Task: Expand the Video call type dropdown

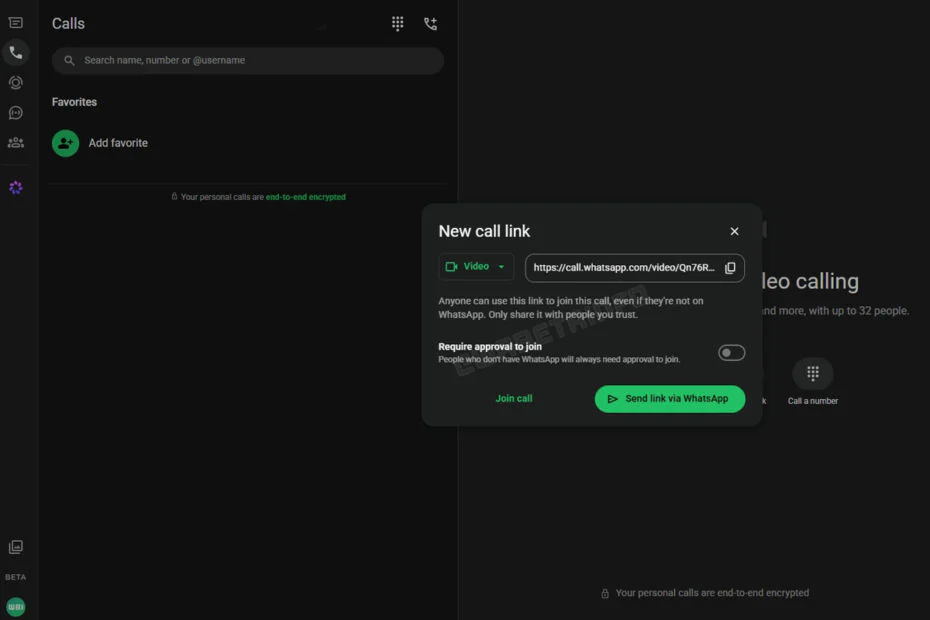Action: point(476,266)
